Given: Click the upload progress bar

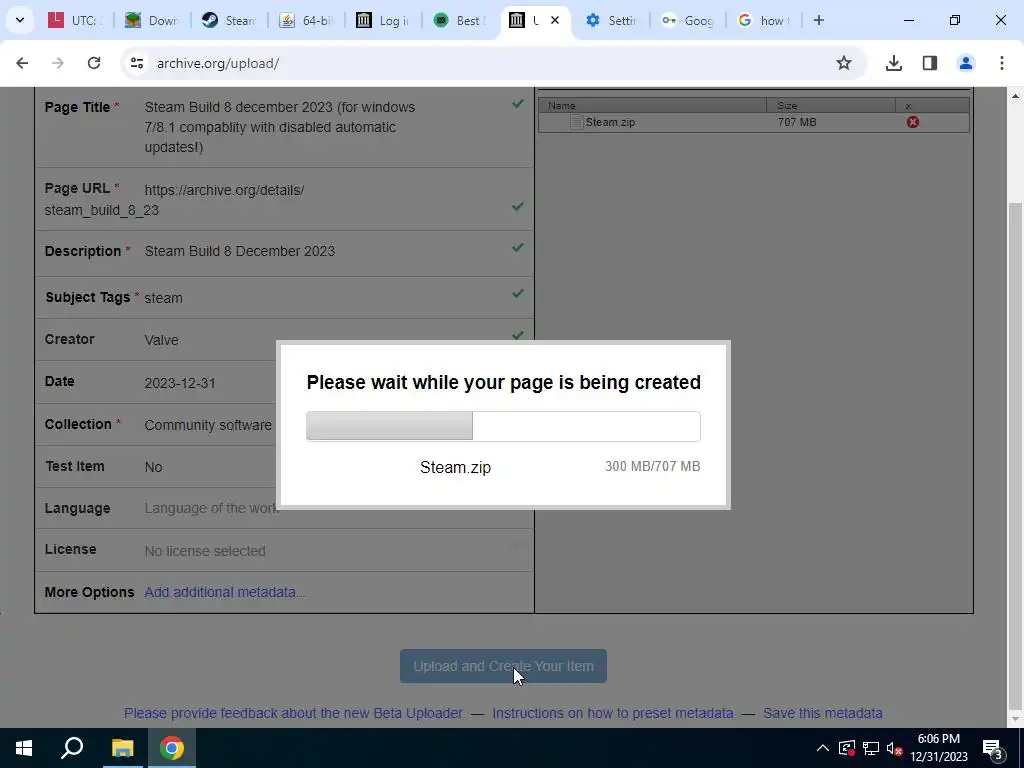Looking at the screenshot, I should tap(504, 426).
